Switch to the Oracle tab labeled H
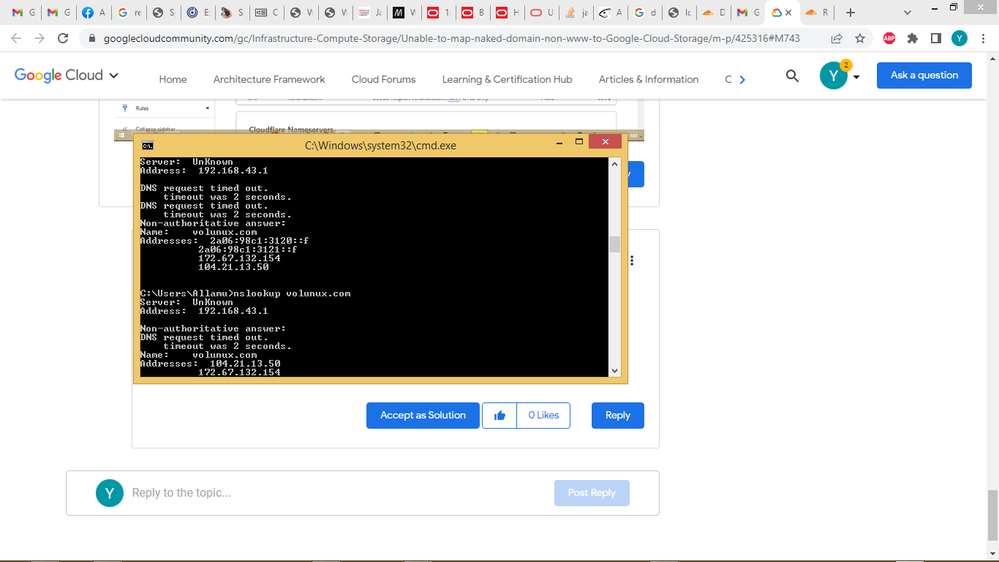 (x=507, y=12)
